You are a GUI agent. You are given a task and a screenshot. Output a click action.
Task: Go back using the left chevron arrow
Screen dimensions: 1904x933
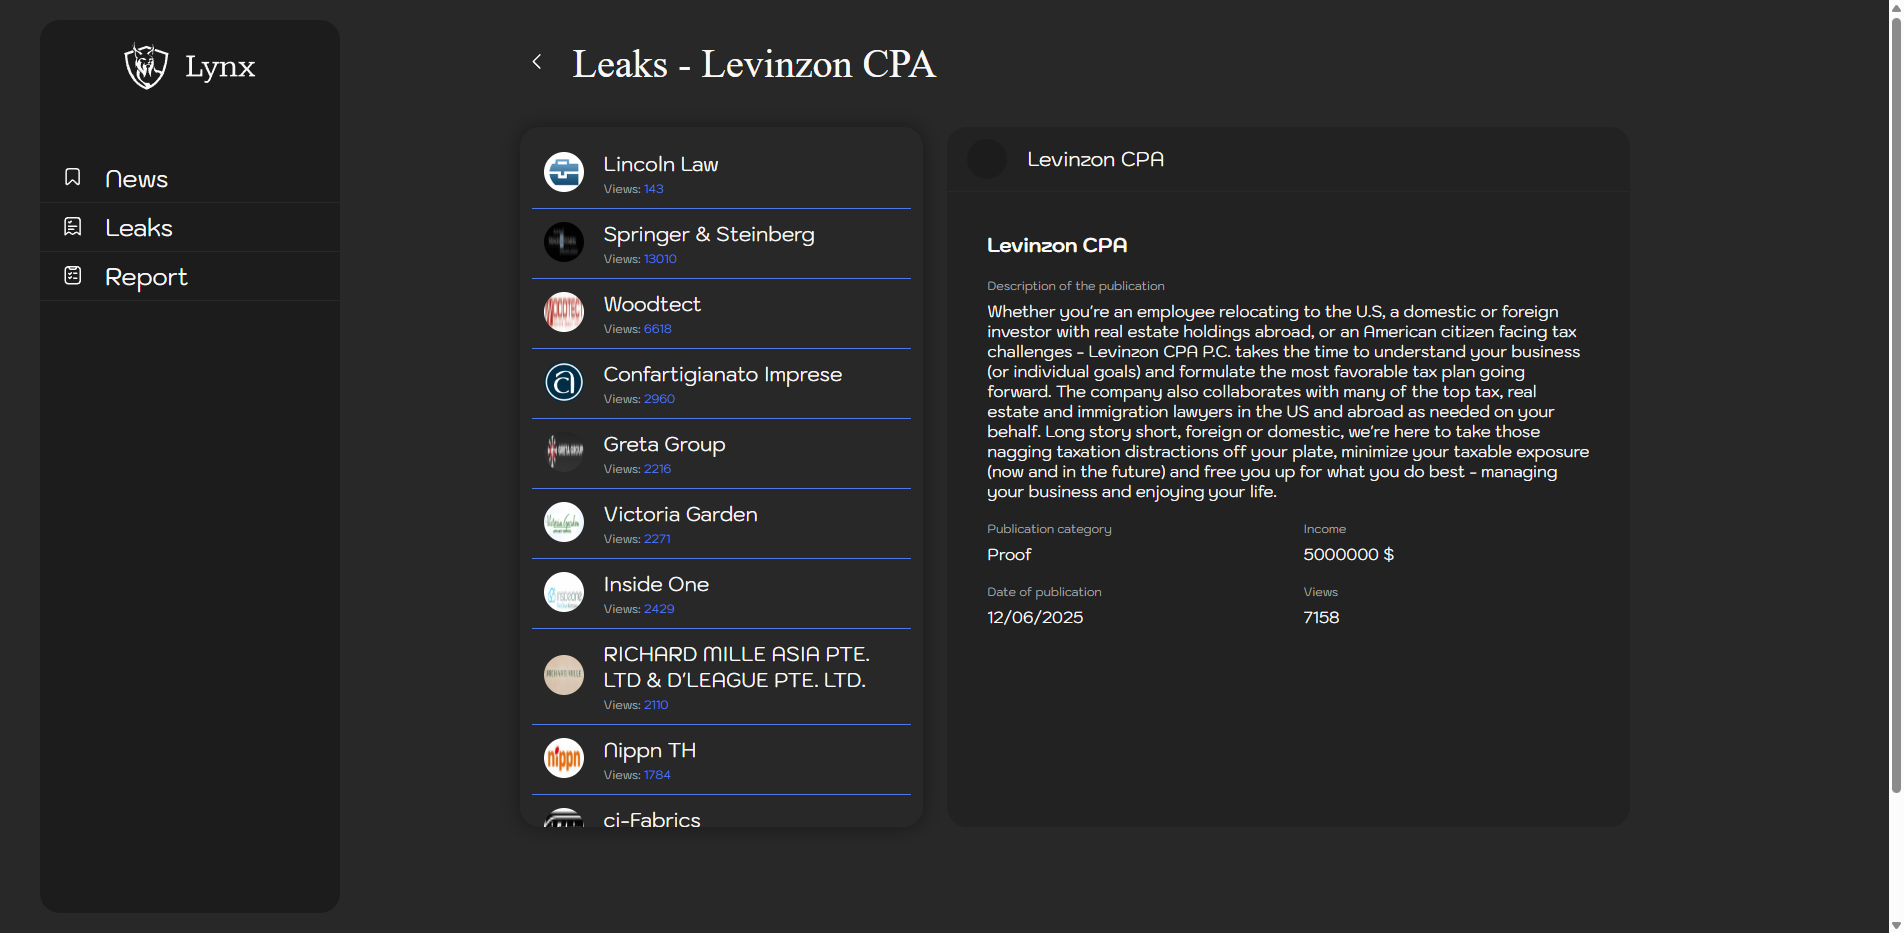(x=537, y=62)
